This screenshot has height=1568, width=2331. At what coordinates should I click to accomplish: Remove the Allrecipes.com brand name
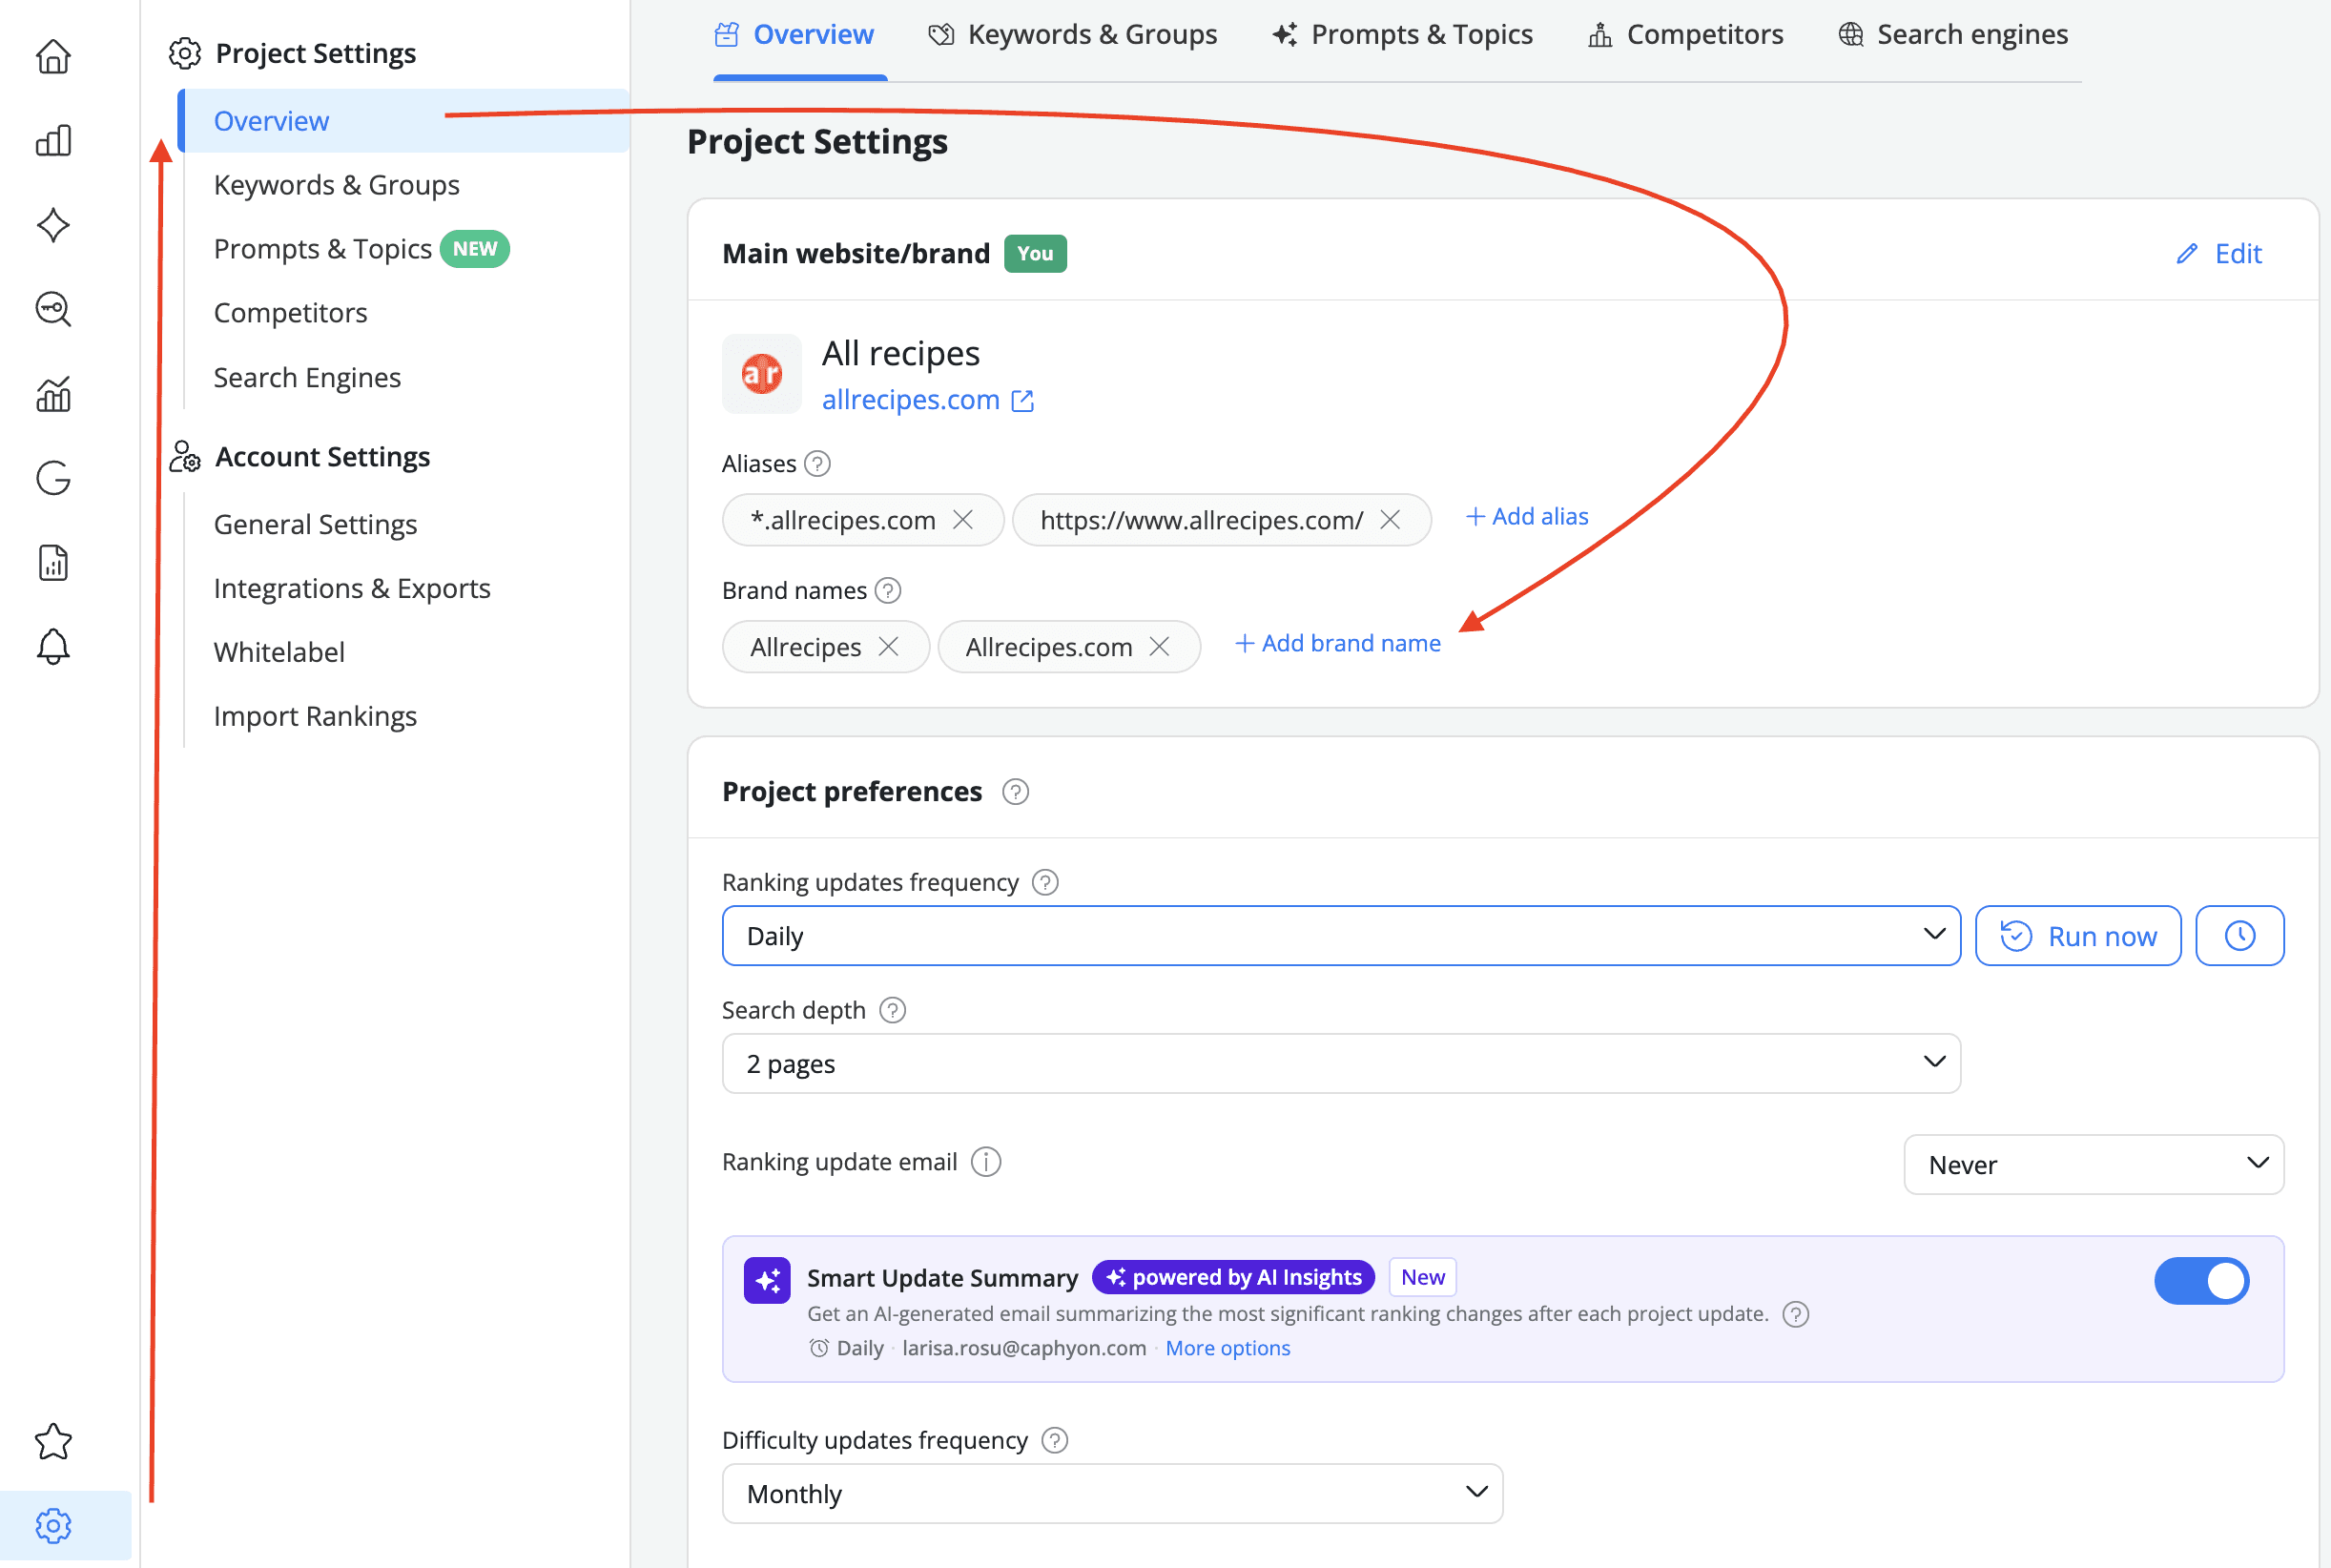1159,646
